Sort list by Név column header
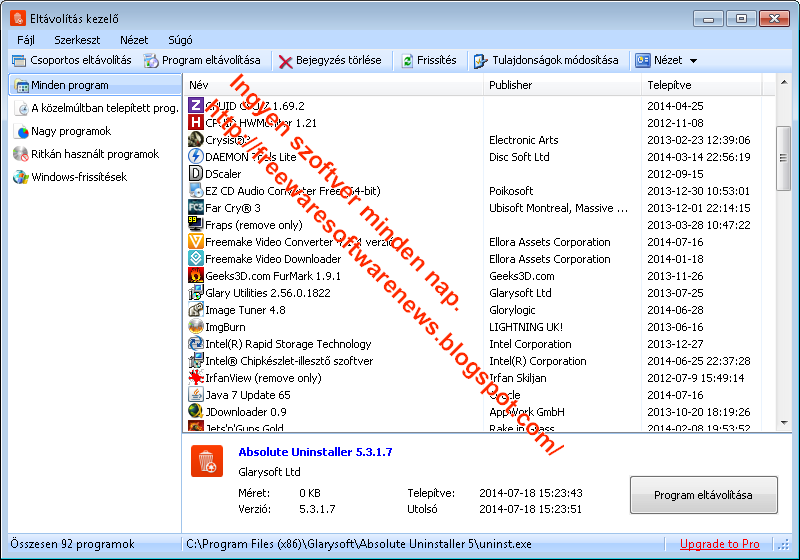 334,85
